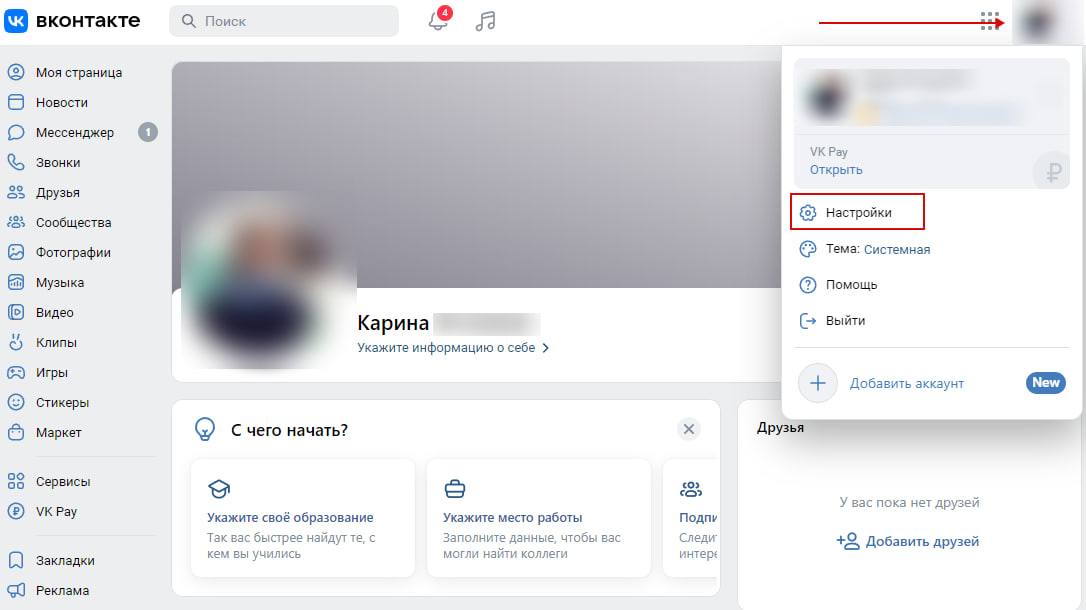Go to Моя страница in sidebar
Image resolution: width=1086 pixels, height=610 pixels.
point(78,73)
